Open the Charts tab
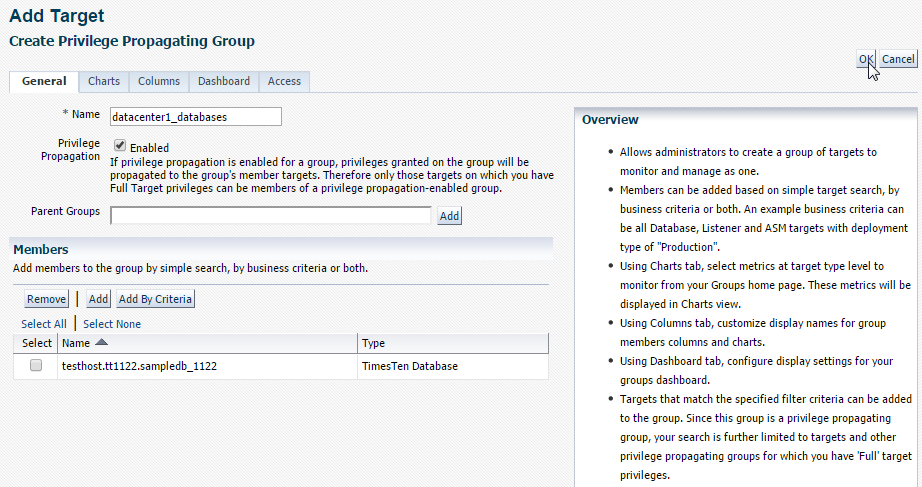922x487 pixels. click(x=104, y=82)
